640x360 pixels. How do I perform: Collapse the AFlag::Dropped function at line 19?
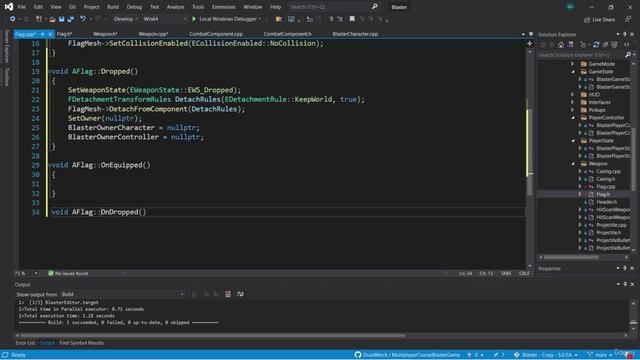click(x=50, y=71)
